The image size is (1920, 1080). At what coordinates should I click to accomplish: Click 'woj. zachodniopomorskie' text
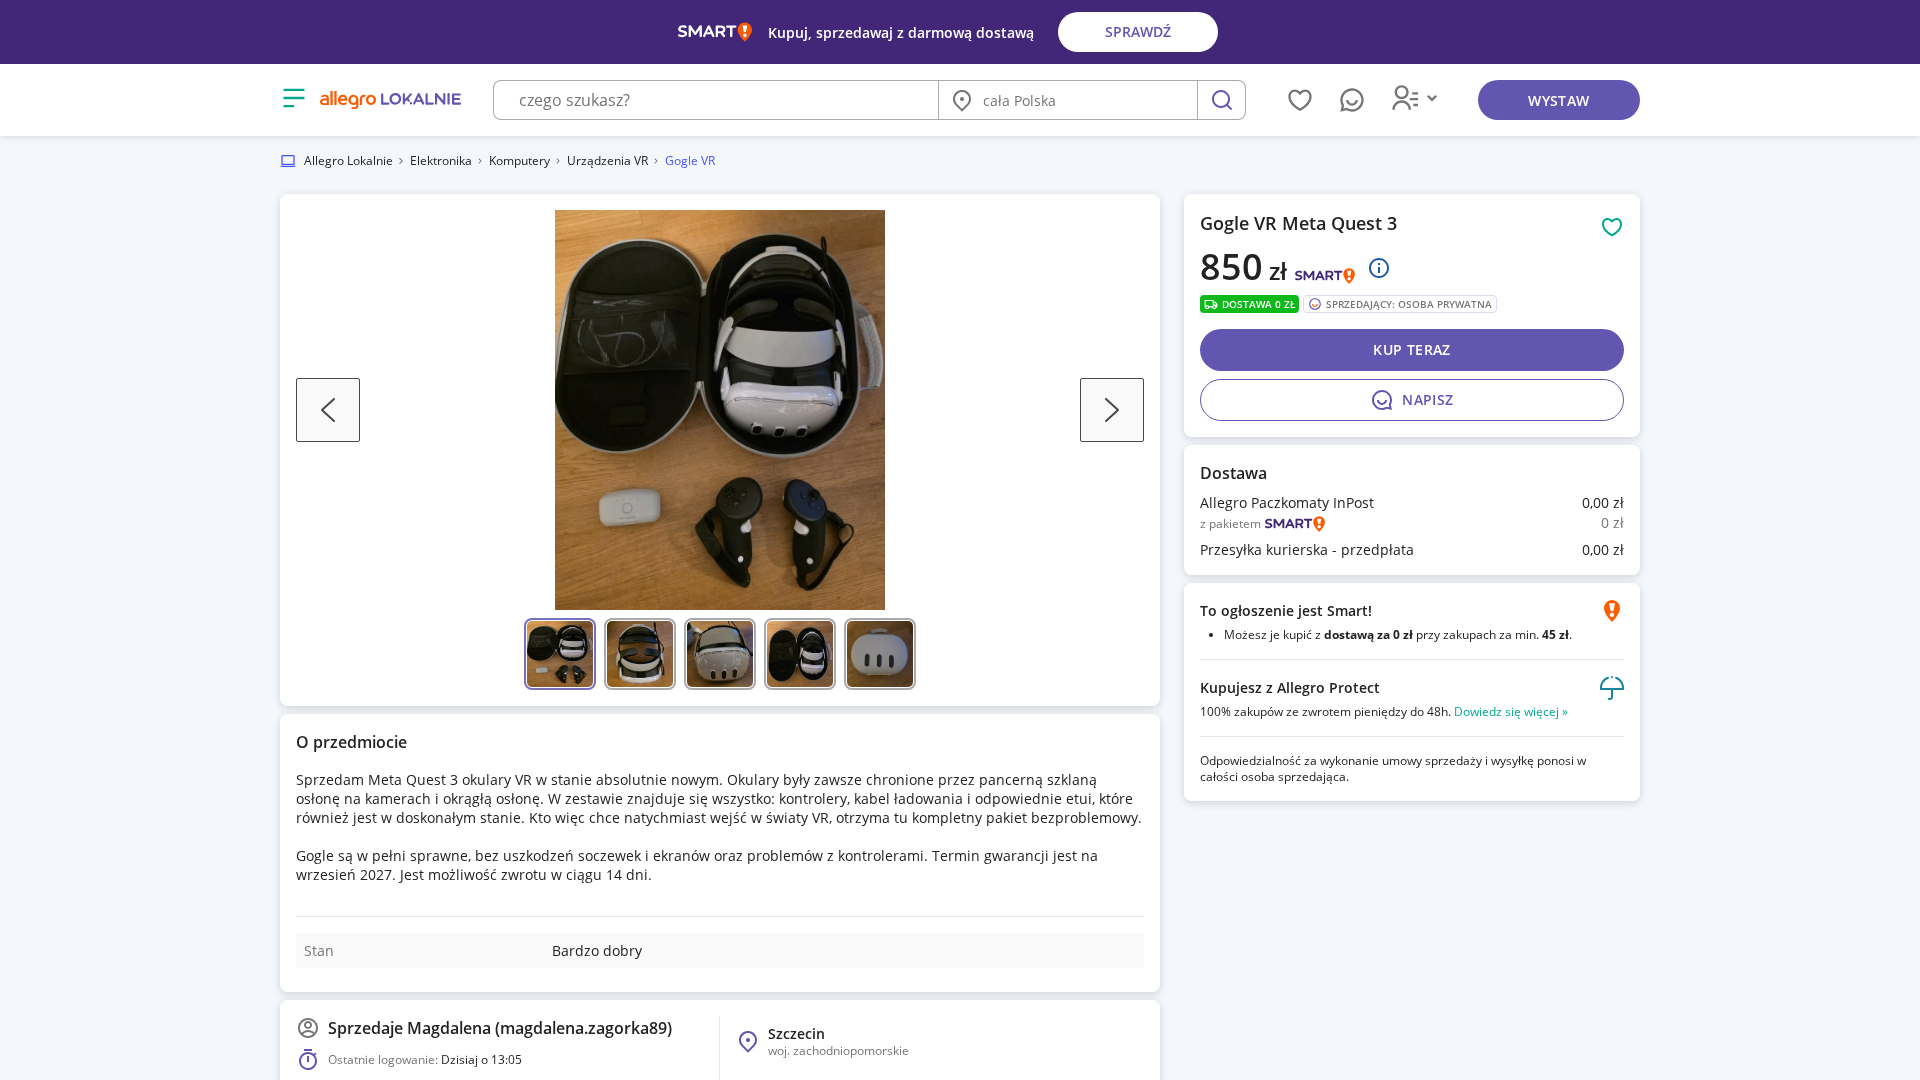pos(838,1051)
